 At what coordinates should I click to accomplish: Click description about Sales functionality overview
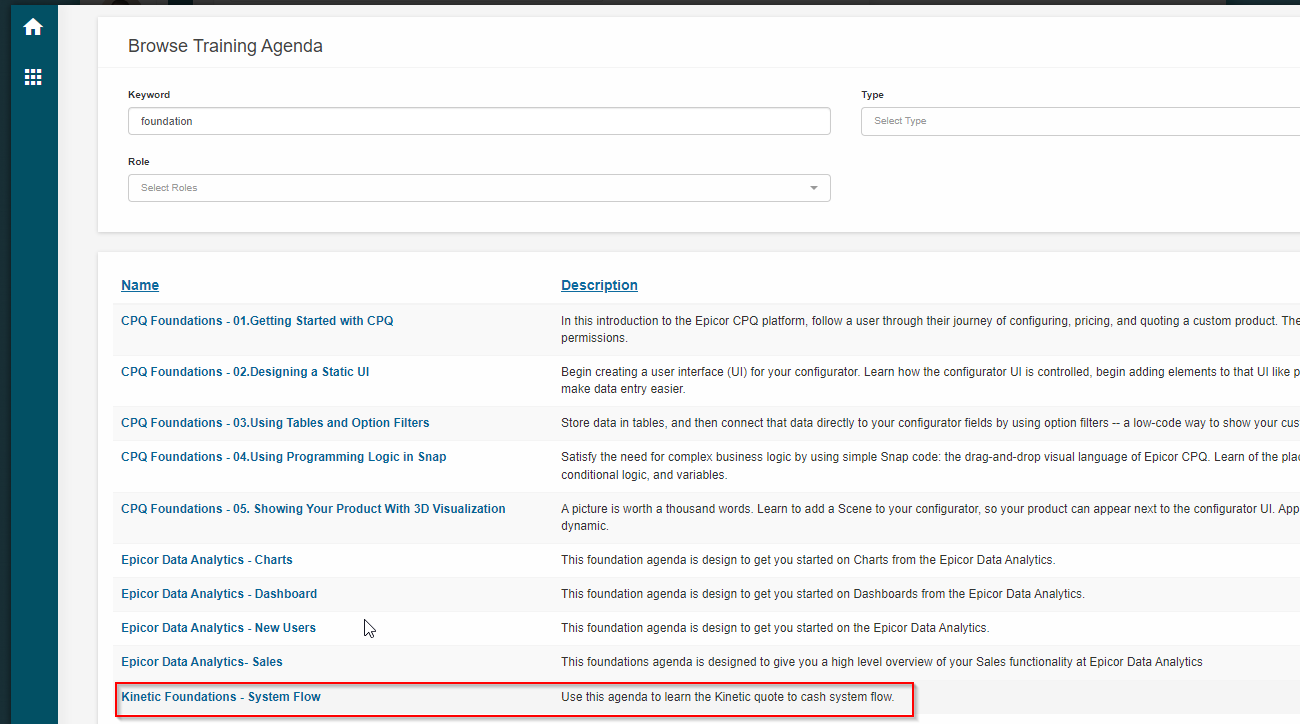(882, 662)
